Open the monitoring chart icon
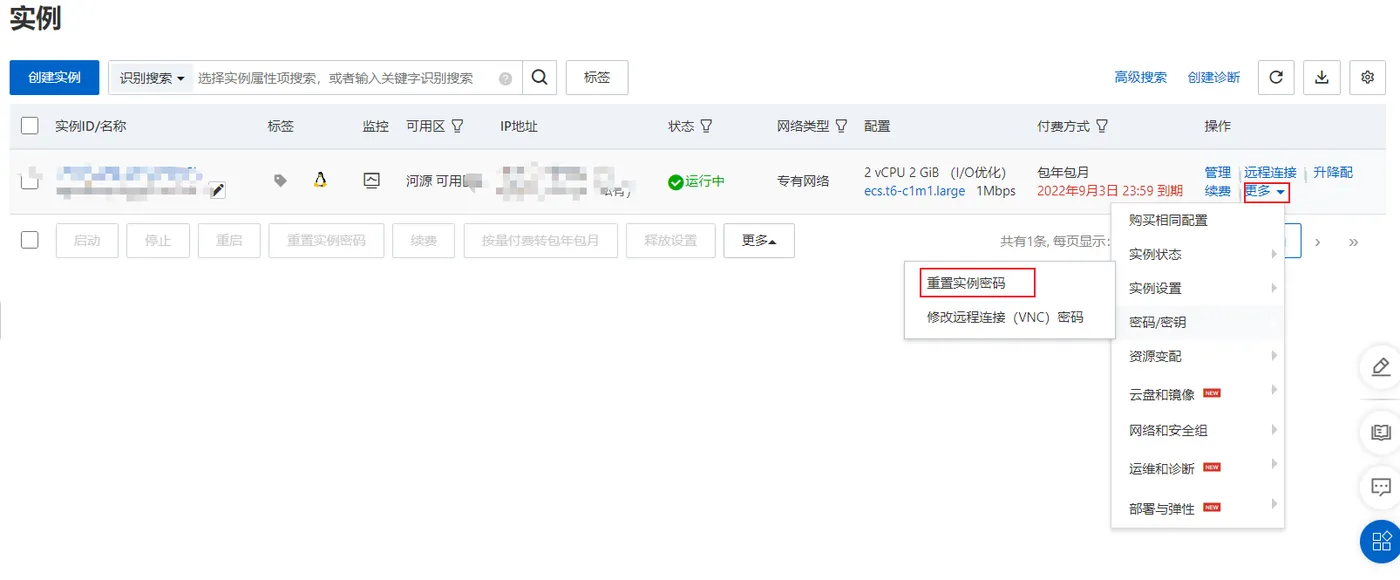The height and width of the screenshot is (580, 1400). pyautogui.click(x=372, y=180)
